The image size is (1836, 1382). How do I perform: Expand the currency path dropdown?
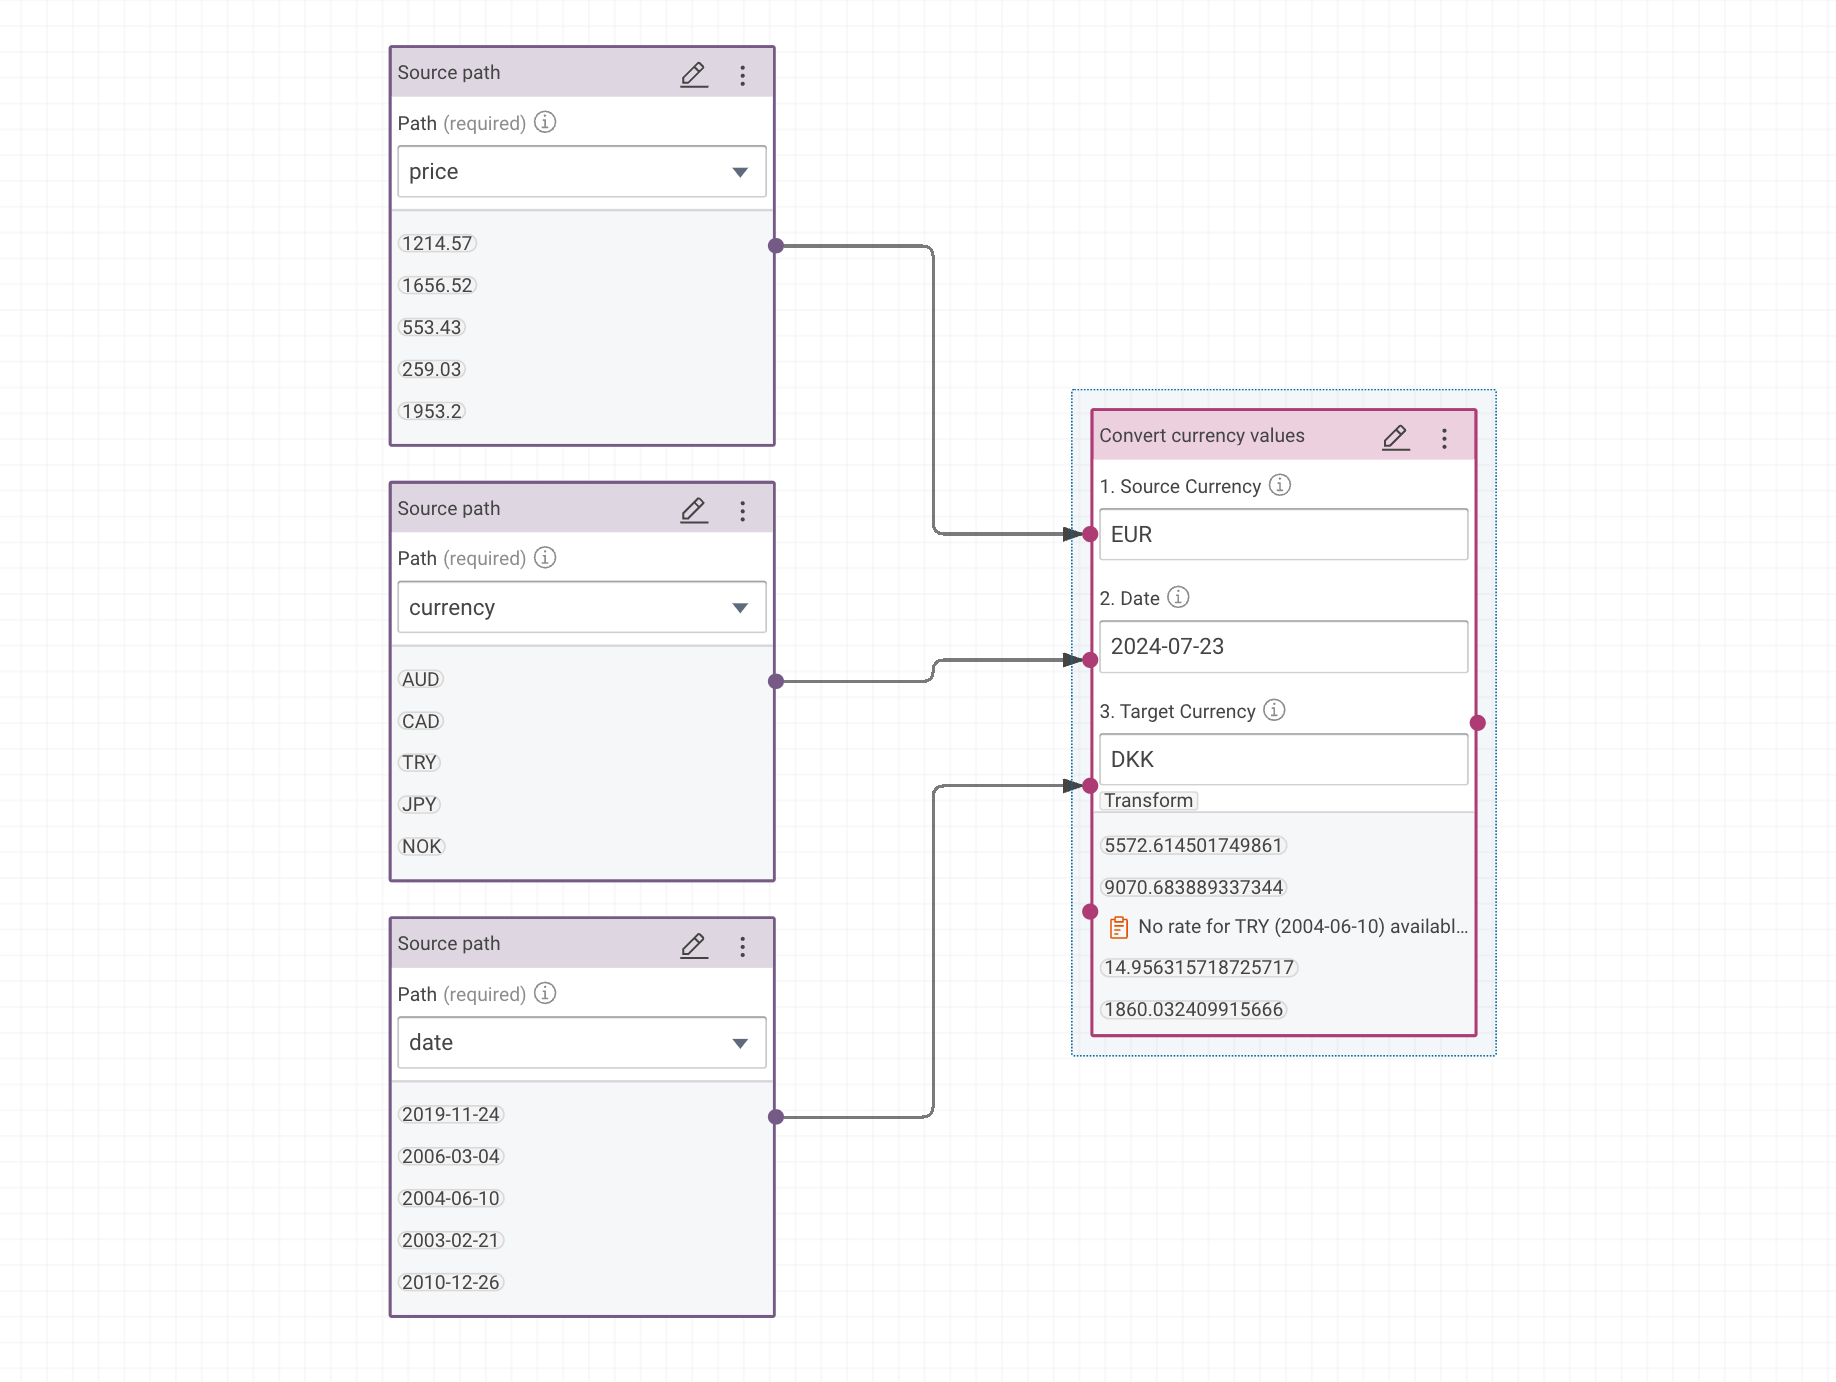tap(740, 608)
